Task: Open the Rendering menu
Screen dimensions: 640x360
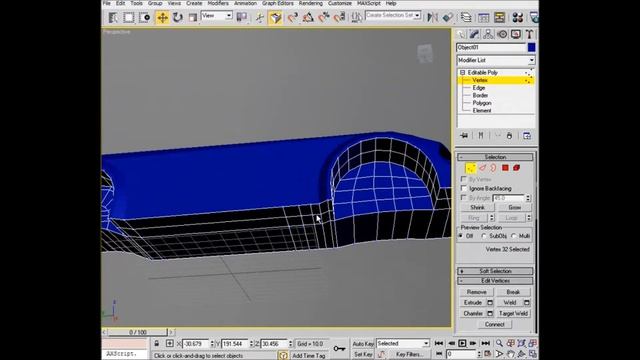Action: 311,3
